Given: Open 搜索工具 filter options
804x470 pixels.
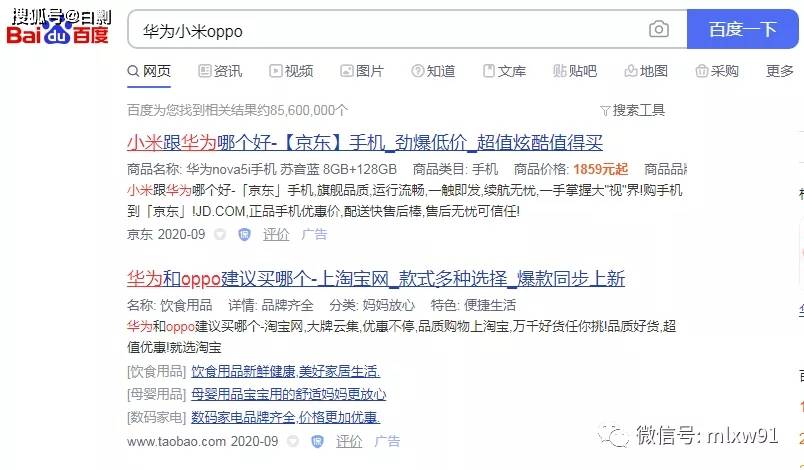Looking at the screenshot, I should coord(633,110).
